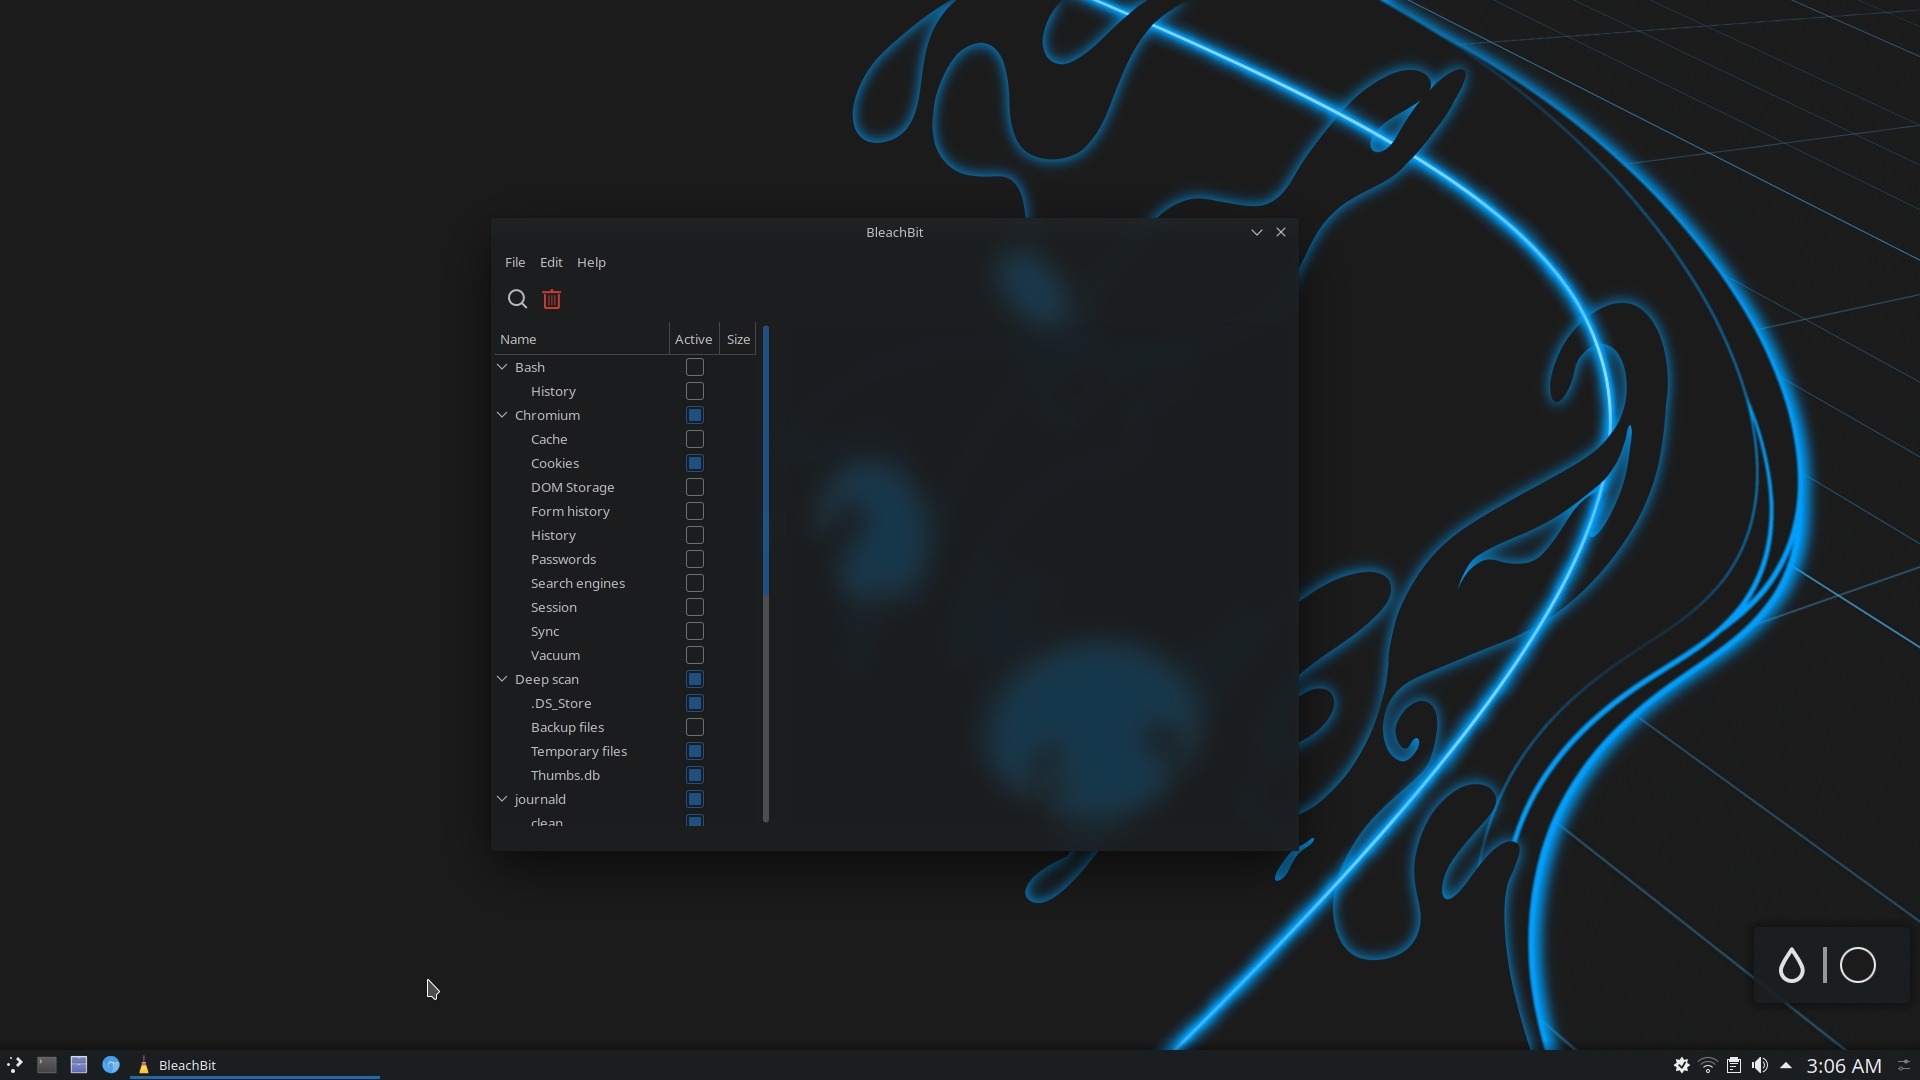Viewport: 1920px width, 1080px height.
Task: Click the Name column header
Action: [x=582, y=339]
